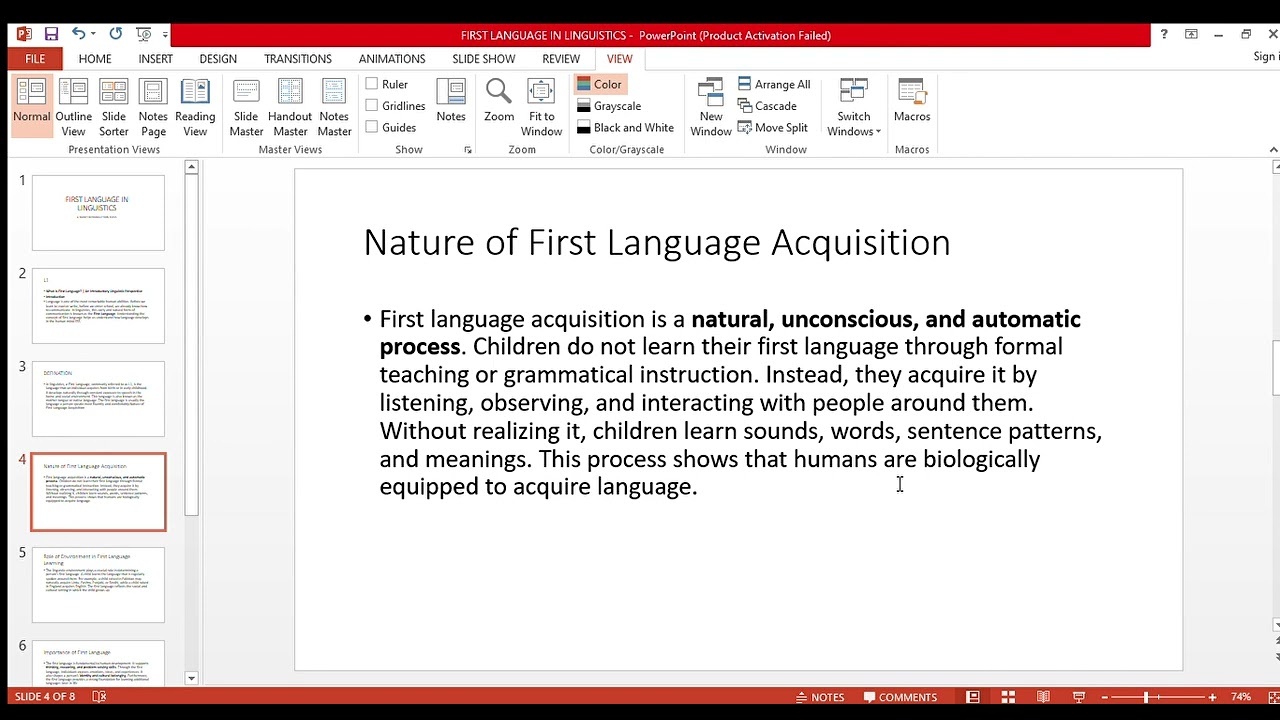Open Notes Page view
Image resolution: width=1280 pixels, height=720 pixels.
tap(153, 107)
